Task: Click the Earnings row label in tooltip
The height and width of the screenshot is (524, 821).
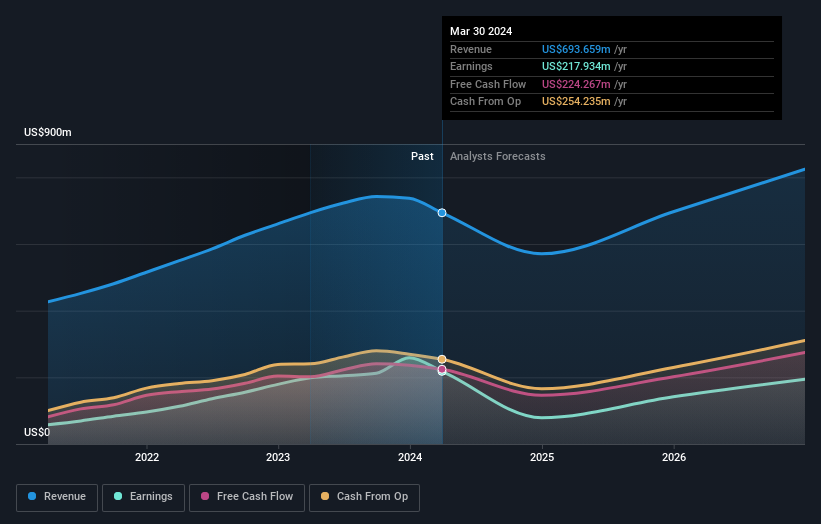Action: click(x=471, y=66)
